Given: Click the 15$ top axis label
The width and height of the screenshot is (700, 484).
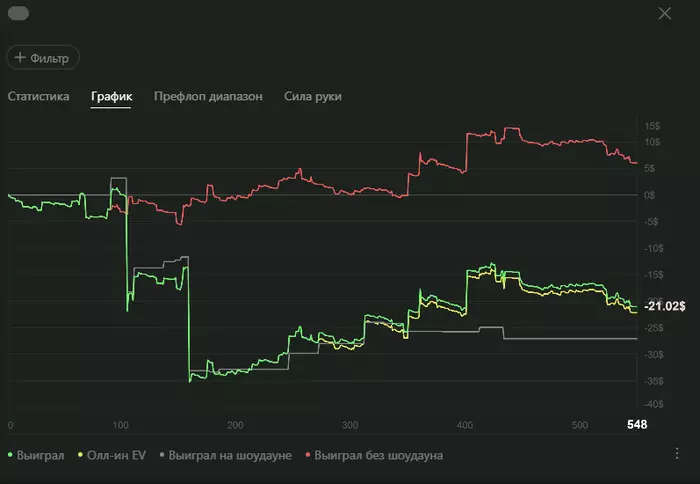Looking at the screenshot, I should point(652,126).
